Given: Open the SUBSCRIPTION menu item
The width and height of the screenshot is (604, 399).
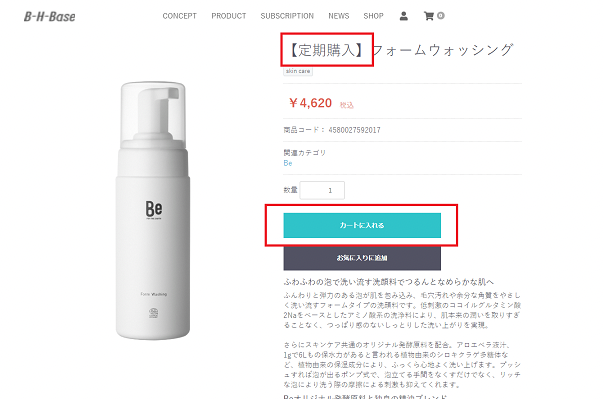Looking at the screenshot, I should point(287,16).
